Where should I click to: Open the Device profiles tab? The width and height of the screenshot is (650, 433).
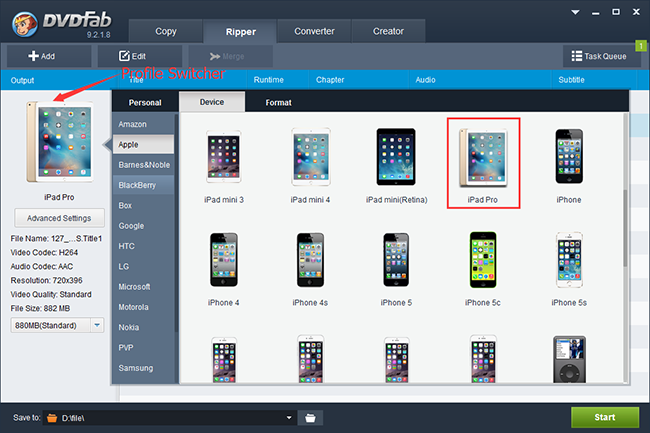pyautogui.click(x=212, y=102)
